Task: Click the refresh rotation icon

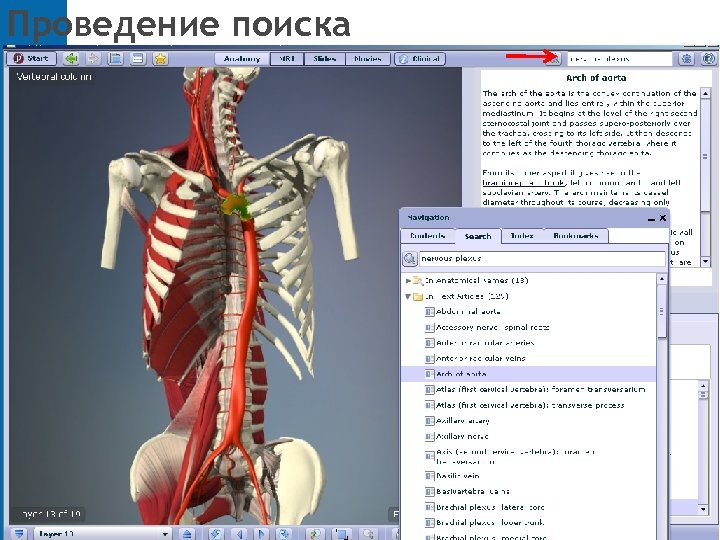Action: pyautogui.click(x=285, y=534)
